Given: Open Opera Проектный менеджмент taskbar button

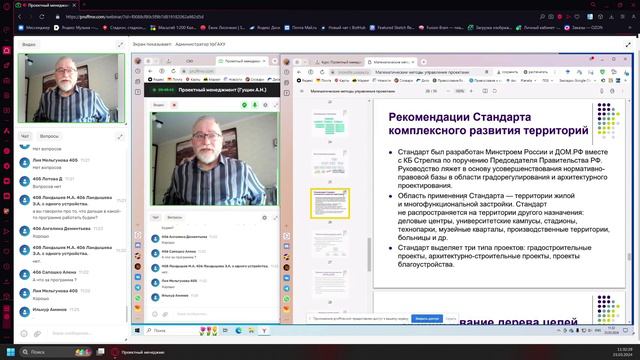Looking at the screenshot, I should tap(139, 352).
